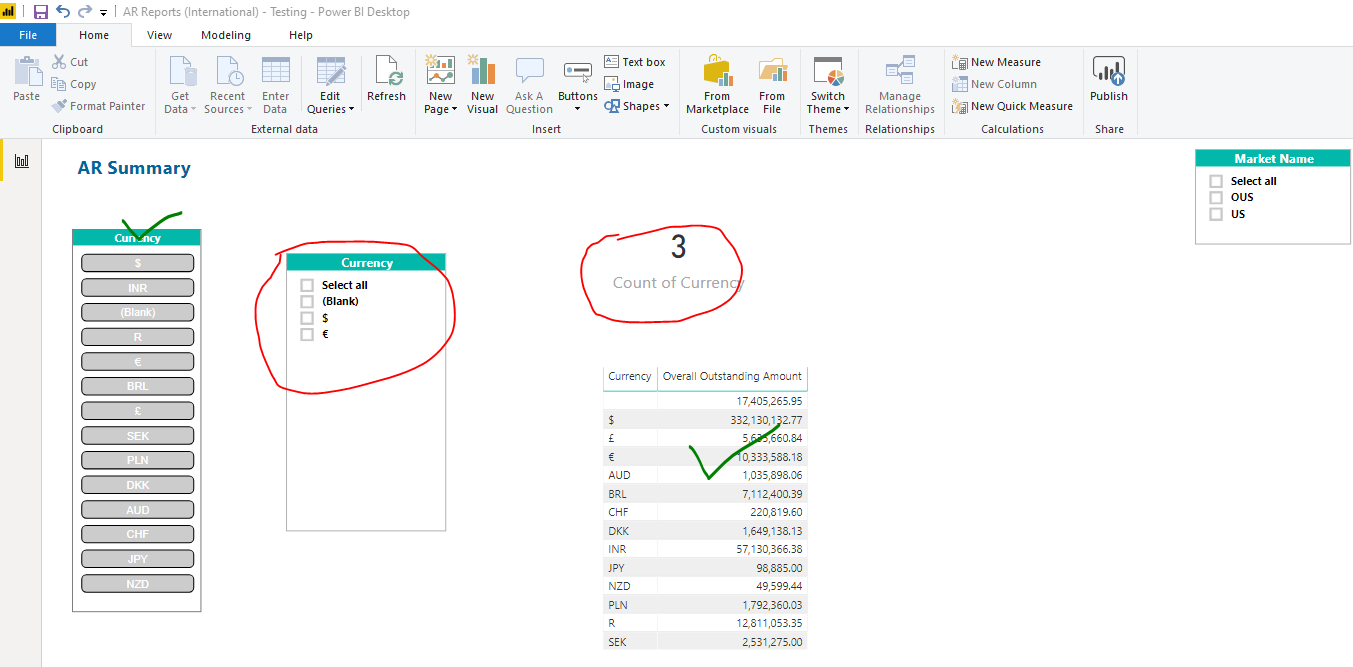Viewport: 1353px width, 667px height.
Task: Import a custom visual From Marketplace
Action: (717, 85)
